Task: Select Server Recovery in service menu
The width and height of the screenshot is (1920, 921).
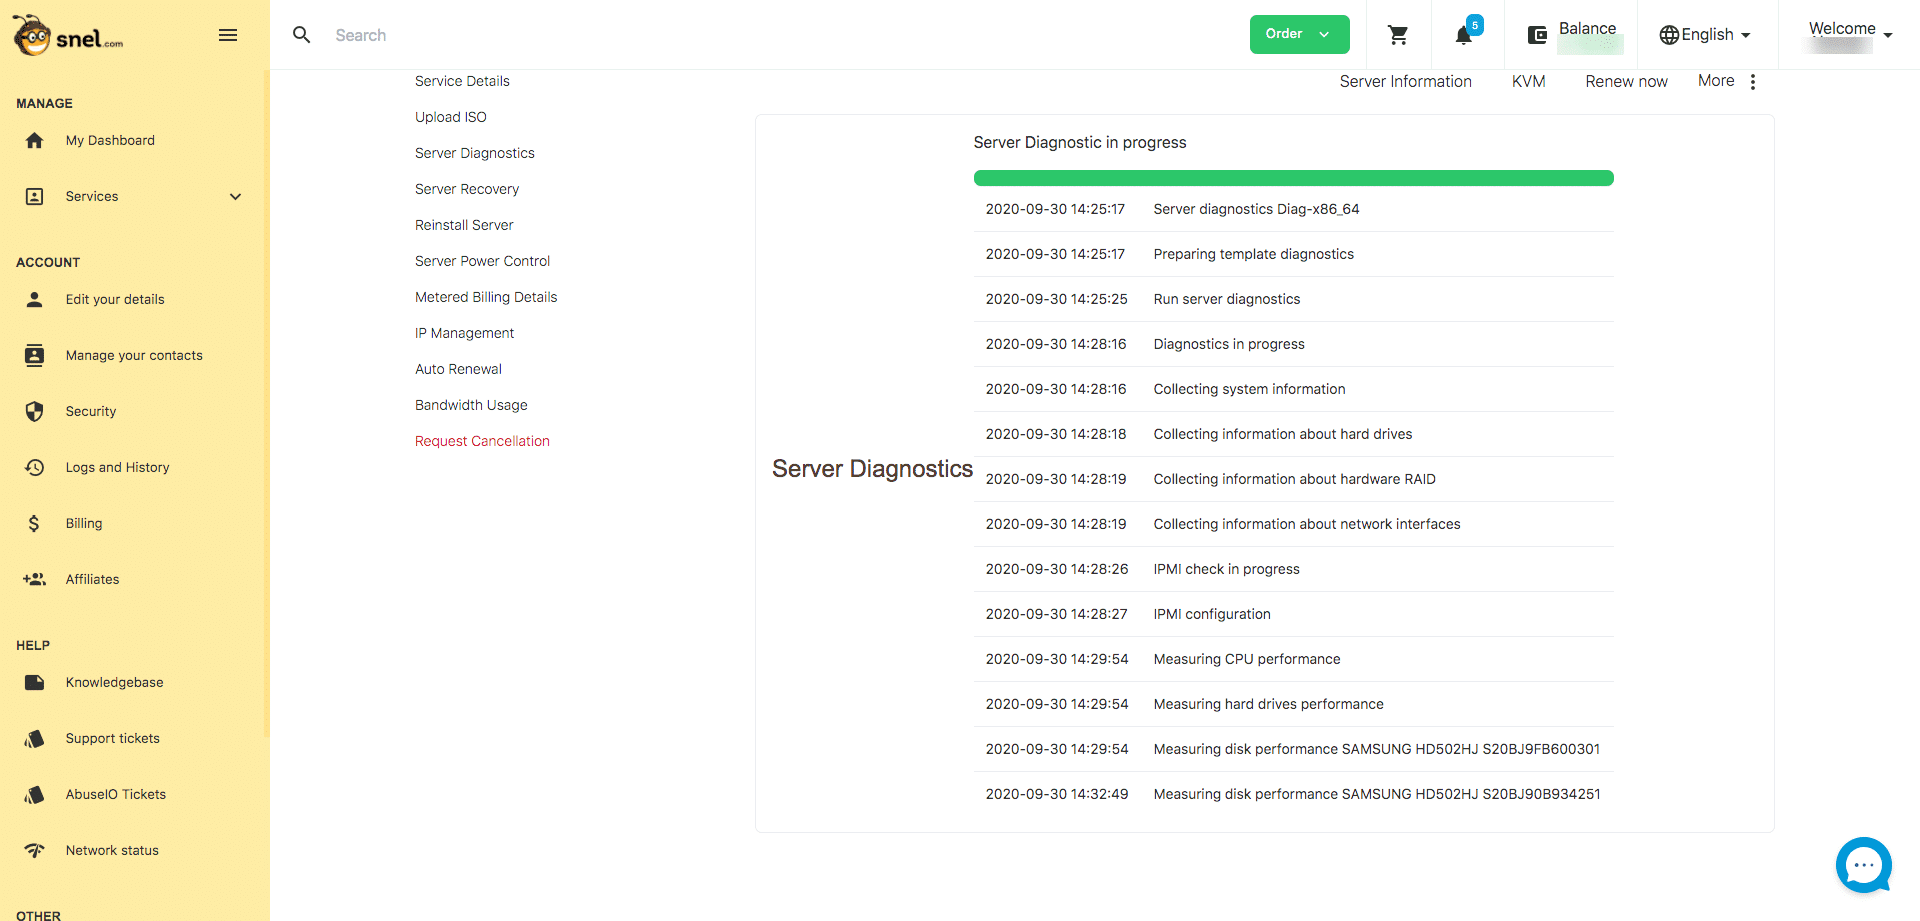Action: 467,189
